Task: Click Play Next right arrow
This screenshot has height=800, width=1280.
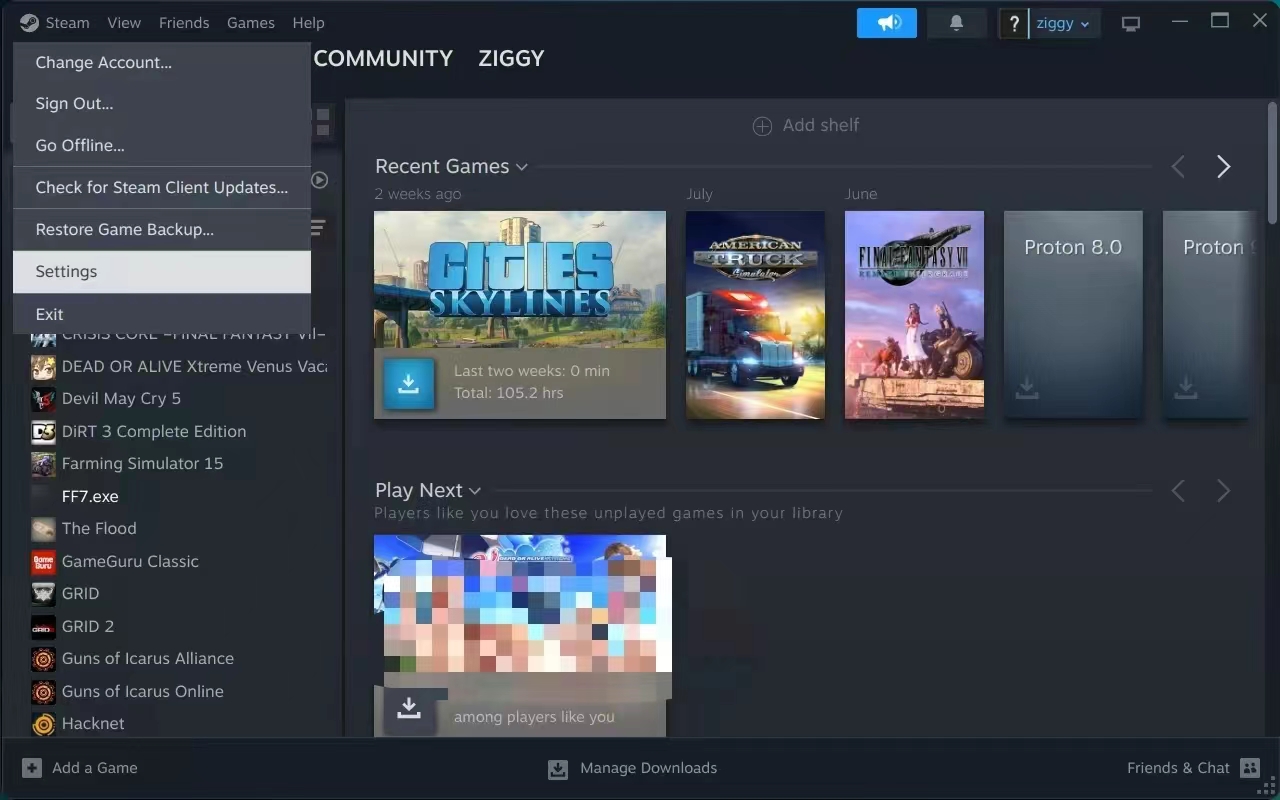Action: (1224, 491)
